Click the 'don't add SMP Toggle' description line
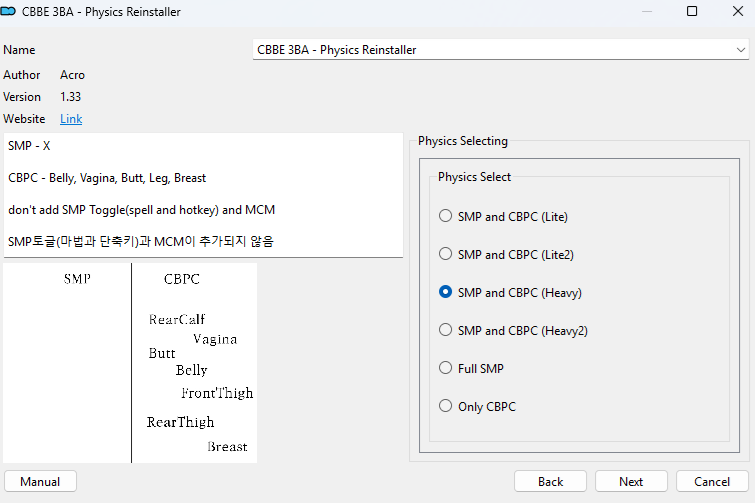The width and height of the screenshot is (755, 503). (142, 210)
